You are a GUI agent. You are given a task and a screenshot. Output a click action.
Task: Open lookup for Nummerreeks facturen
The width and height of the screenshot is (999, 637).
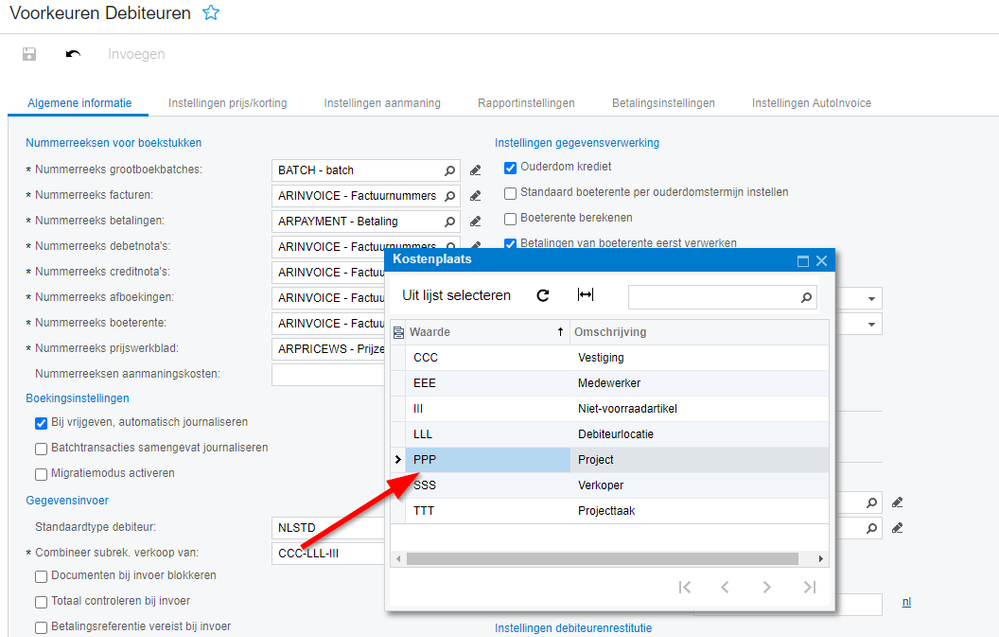449,196
